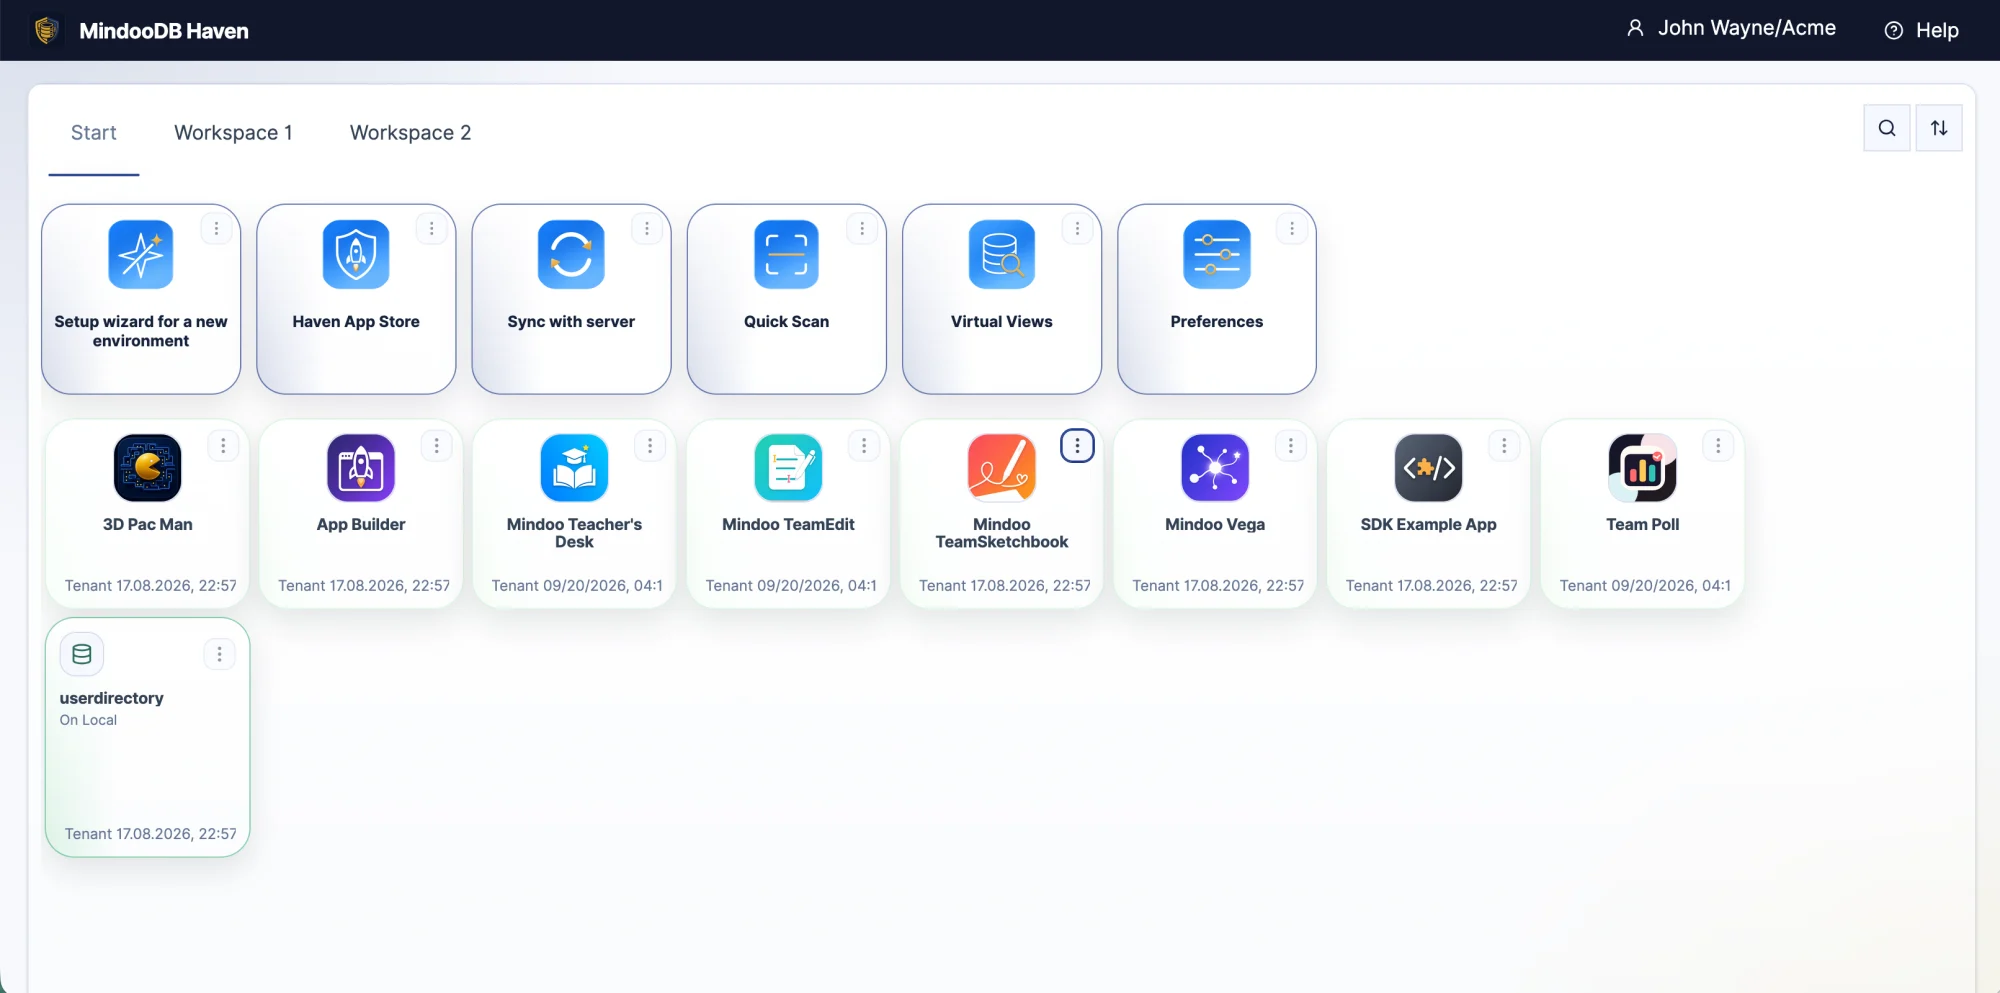Open the Setup wizard sparkle icon
This screenshot has width=2000, height=993.
[x=141, y=254]
